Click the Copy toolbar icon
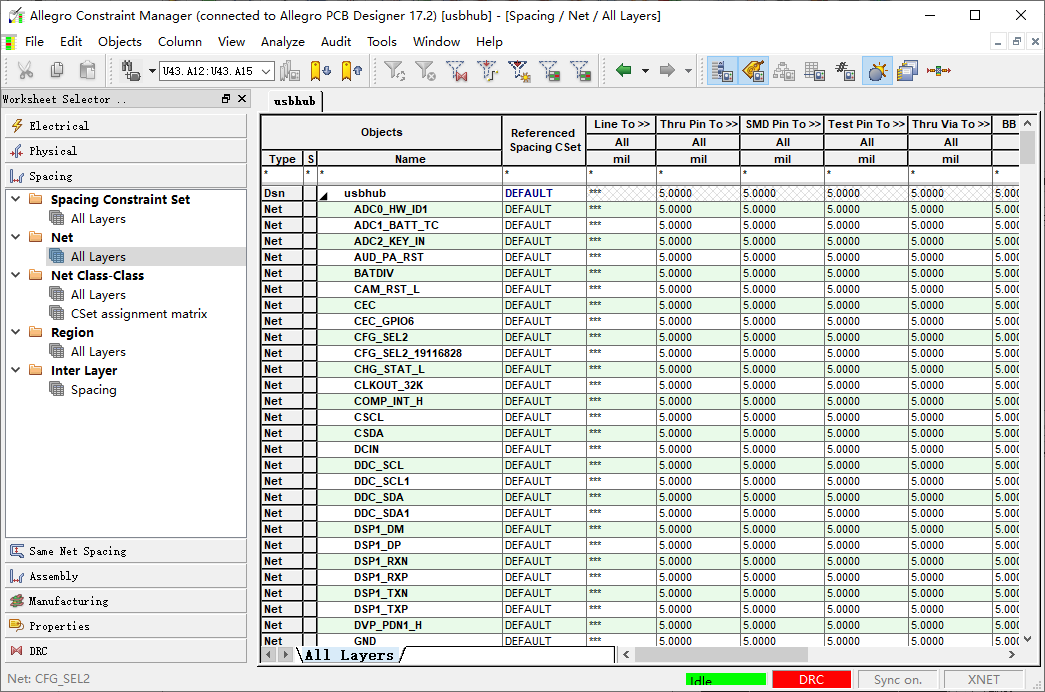The height and width of the screenshot is (692, 1045). click(57, 70)
